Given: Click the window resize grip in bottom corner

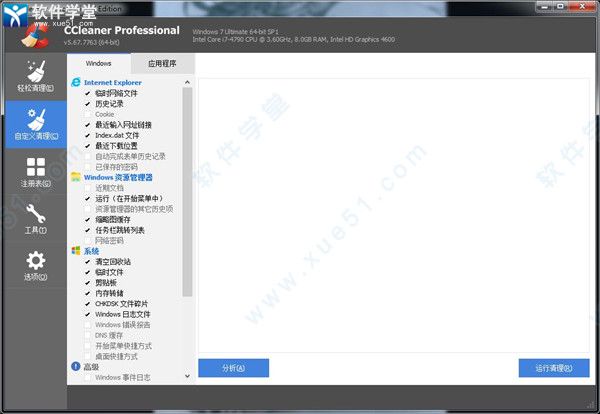Looking at the screenshot, I should [x=592, y=405].
